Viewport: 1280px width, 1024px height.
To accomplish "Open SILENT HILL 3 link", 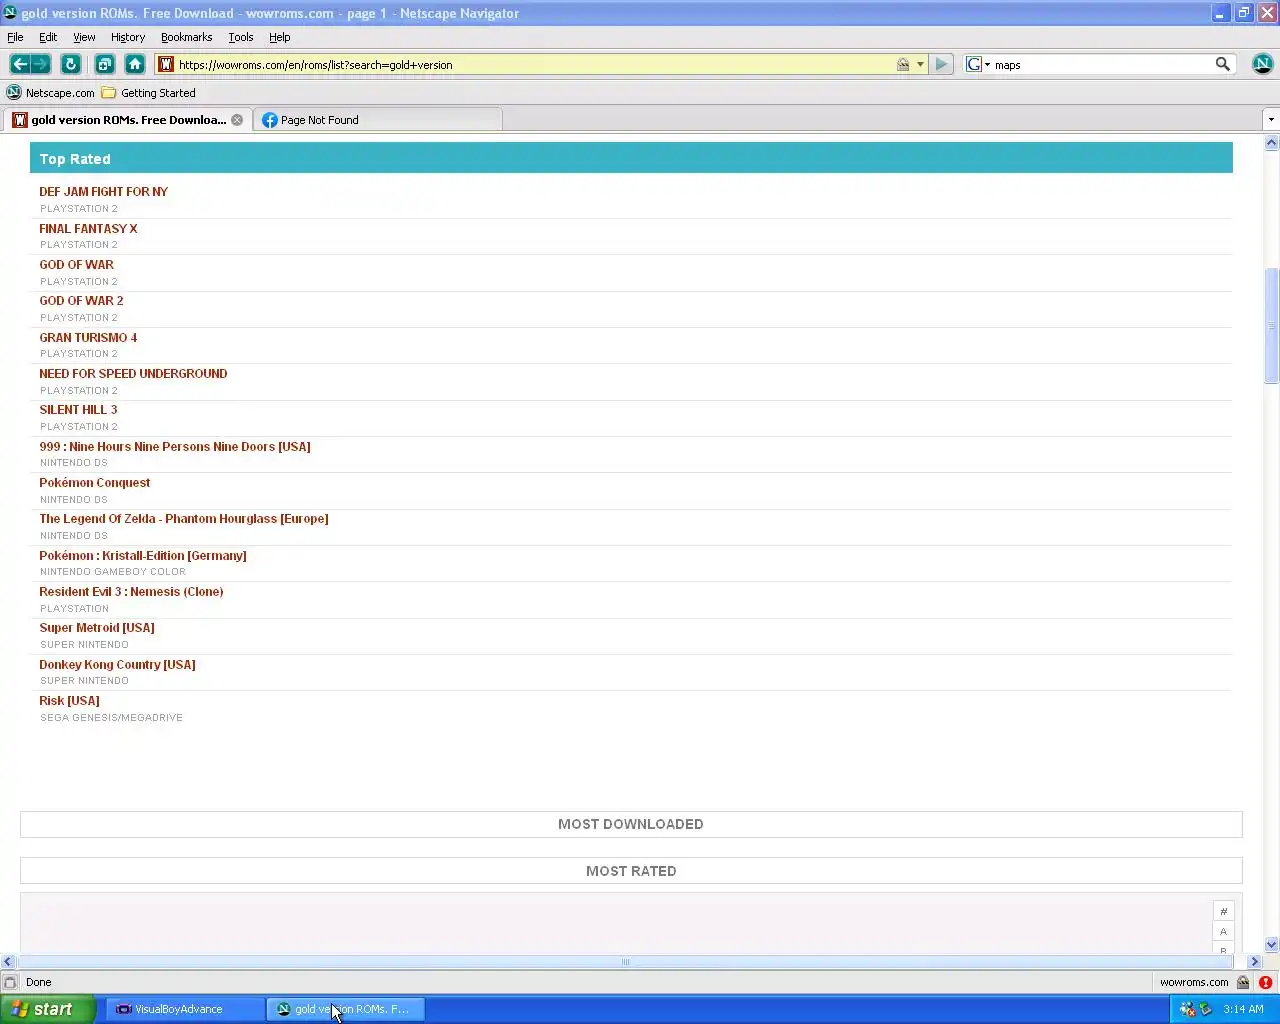I will pos(78,410).
